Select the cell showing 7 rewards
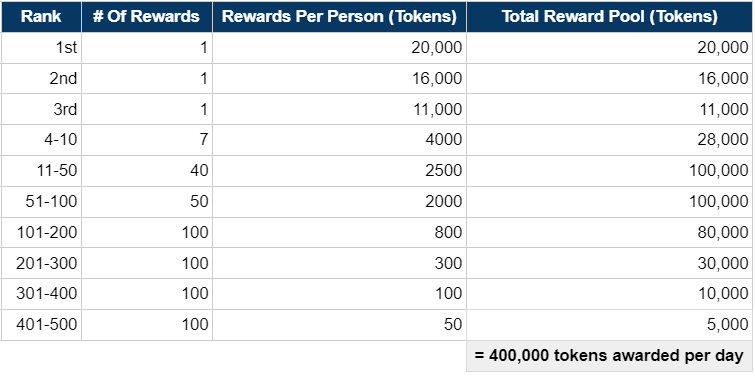The image size is (755, 376). 147,140
